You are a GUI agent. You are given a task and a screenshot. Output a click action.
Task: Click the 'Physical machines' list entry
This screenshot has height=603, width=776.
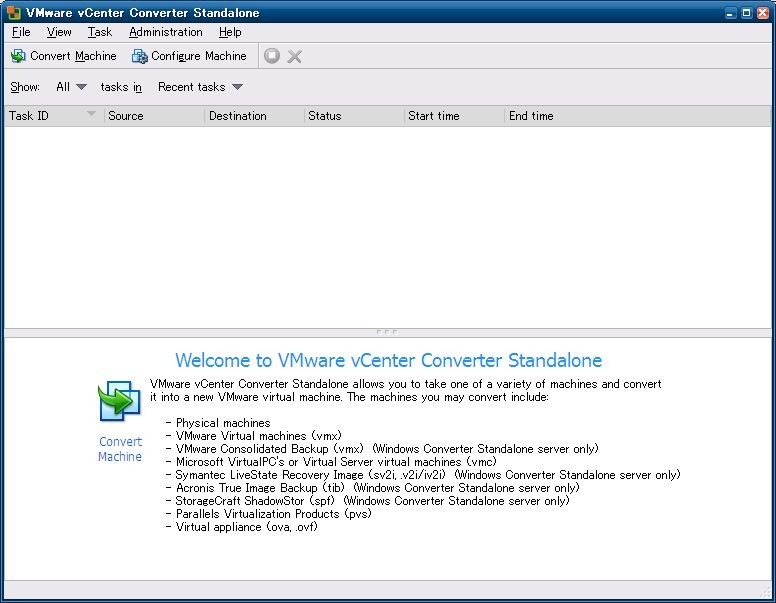click(x=223, y=423)
